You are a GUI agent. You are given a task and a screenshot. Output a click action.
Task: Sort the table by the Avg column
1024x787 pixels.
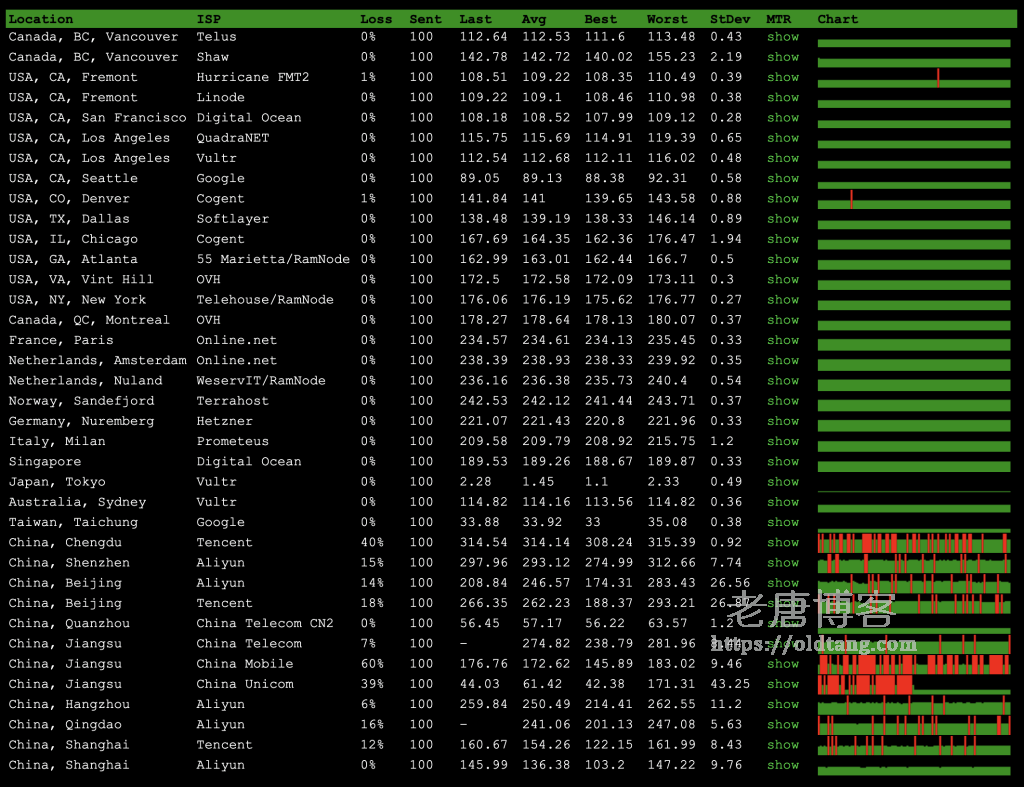[532, 17]
